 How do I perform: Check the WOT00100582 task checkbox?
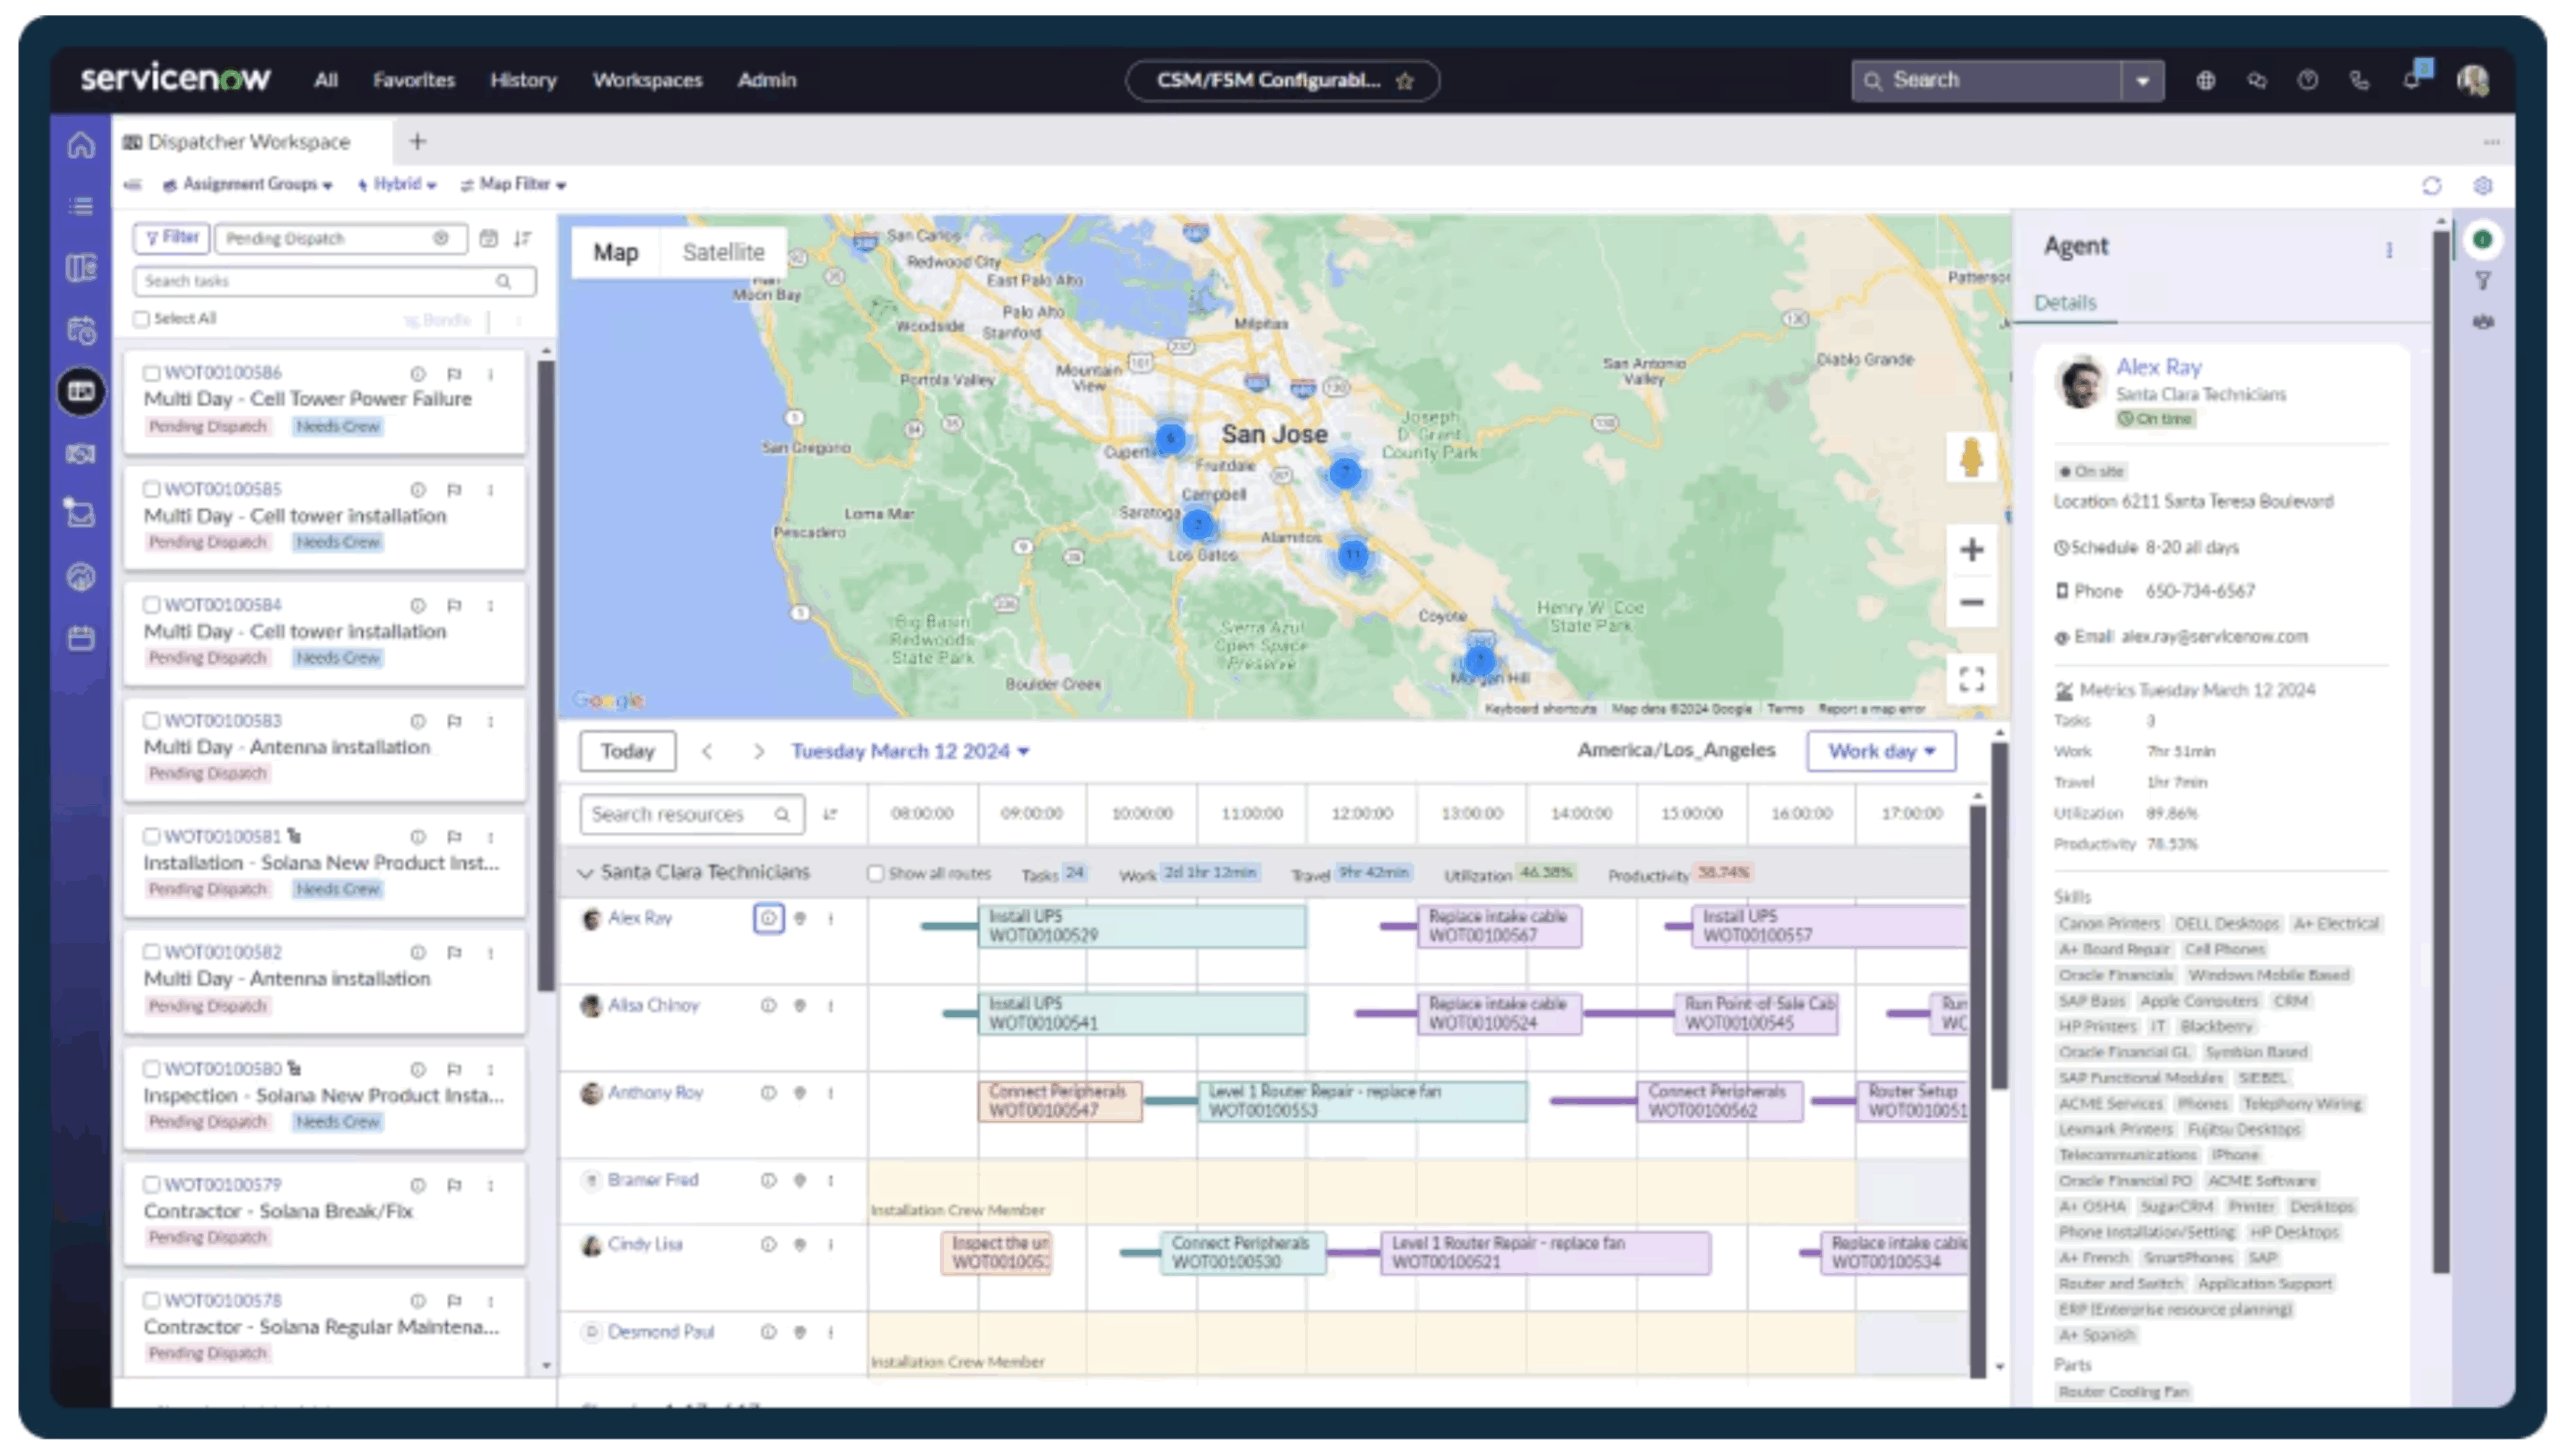[x=151, y=952]
